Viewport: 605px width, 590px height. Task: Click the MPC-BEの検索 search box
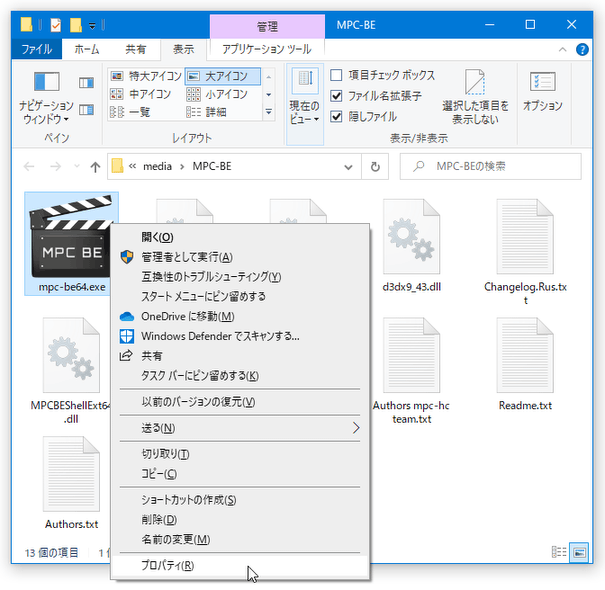point(490,166)
